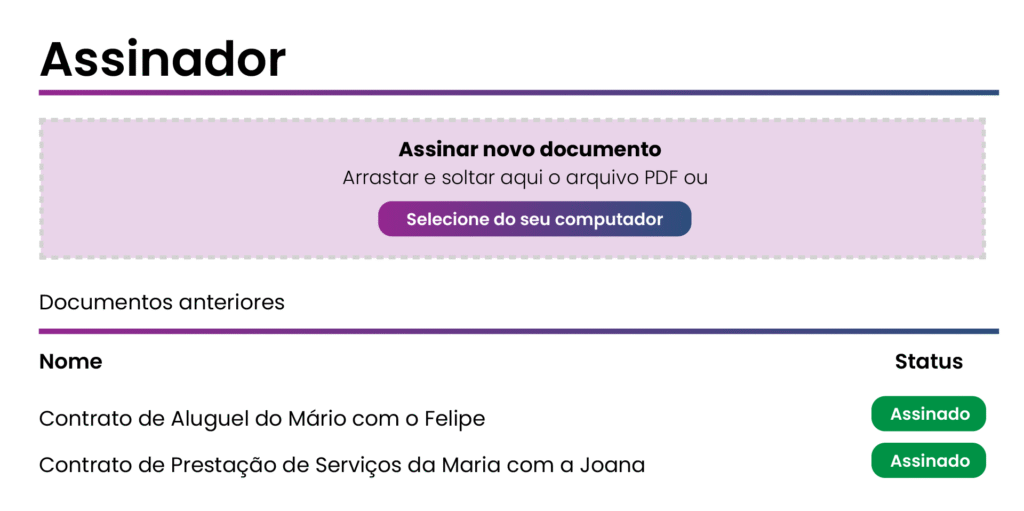The height and width of the screenshot is (511, 1024).
Task: Click the gradient divider under Documentos anteriores
Action: click(x=518, y=331)
